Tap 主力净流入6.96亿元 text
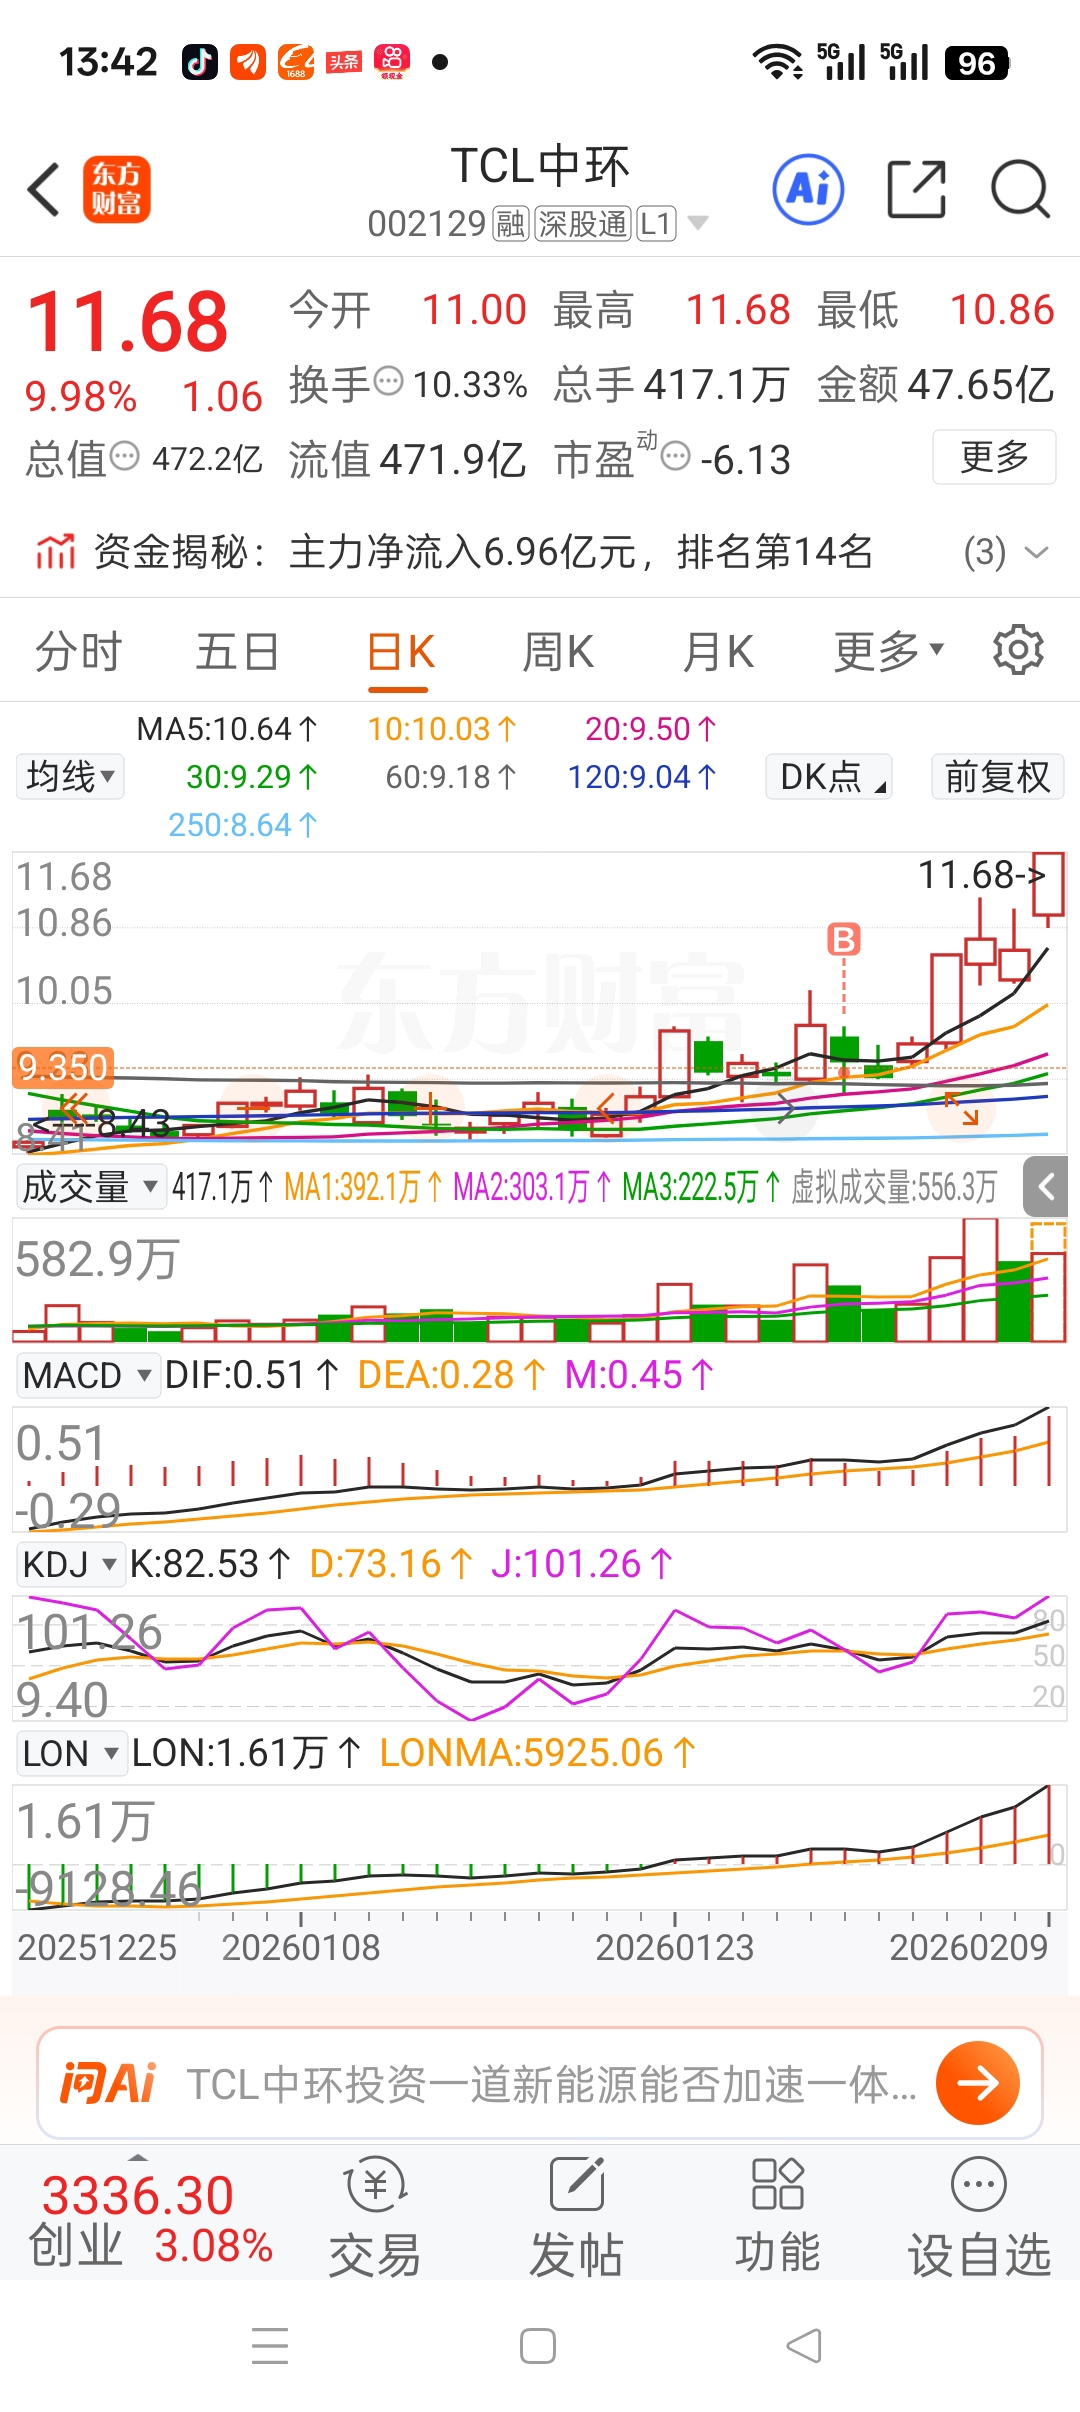The height and width of the screenshot is (2412, 1080). point(463,551)
